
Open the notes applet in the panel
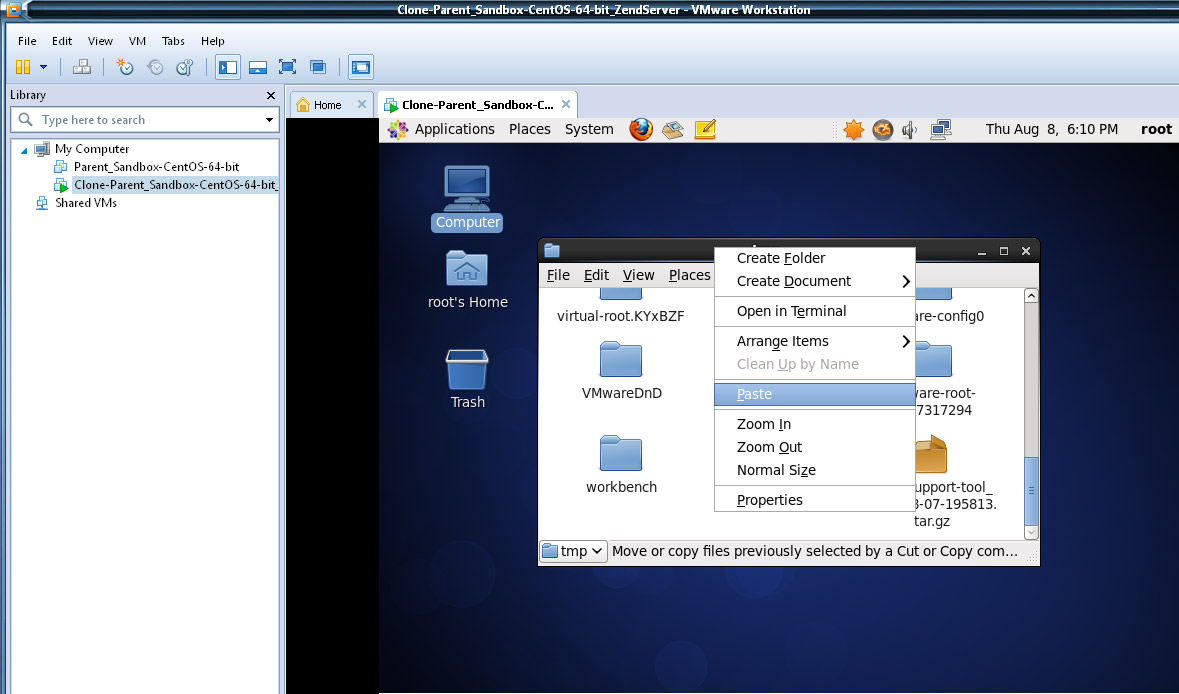(x=705, y=129)
